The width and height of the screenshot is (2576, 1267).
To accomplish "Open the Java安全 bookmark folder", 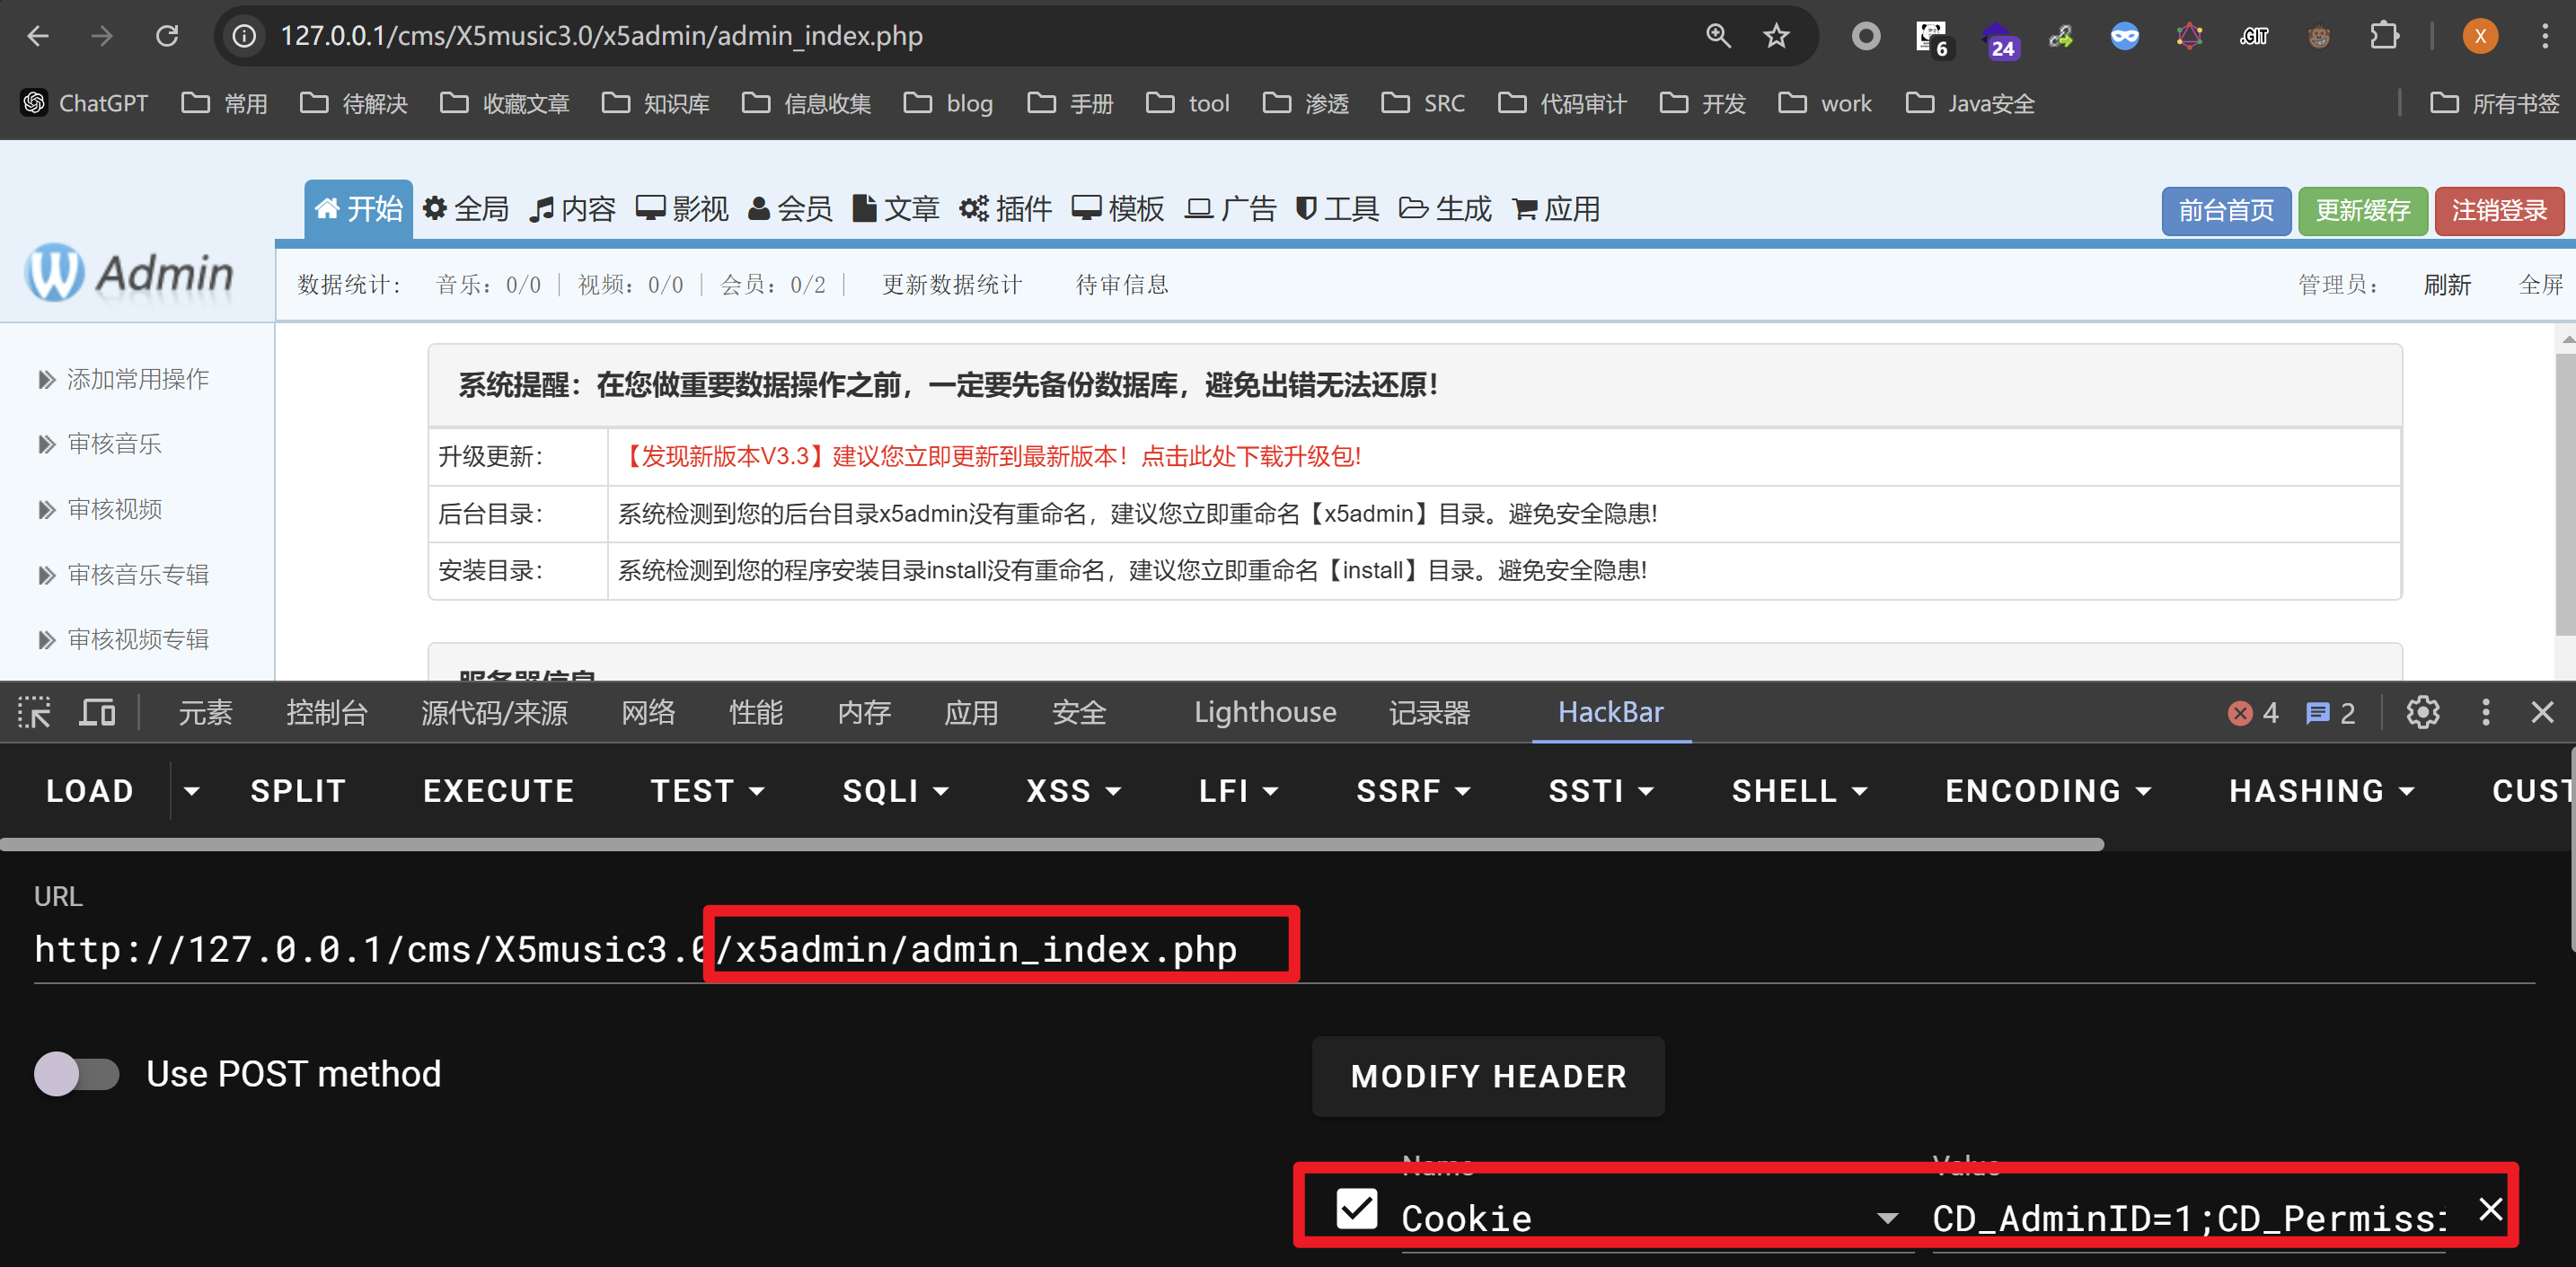I will (x=1970, y=103).
